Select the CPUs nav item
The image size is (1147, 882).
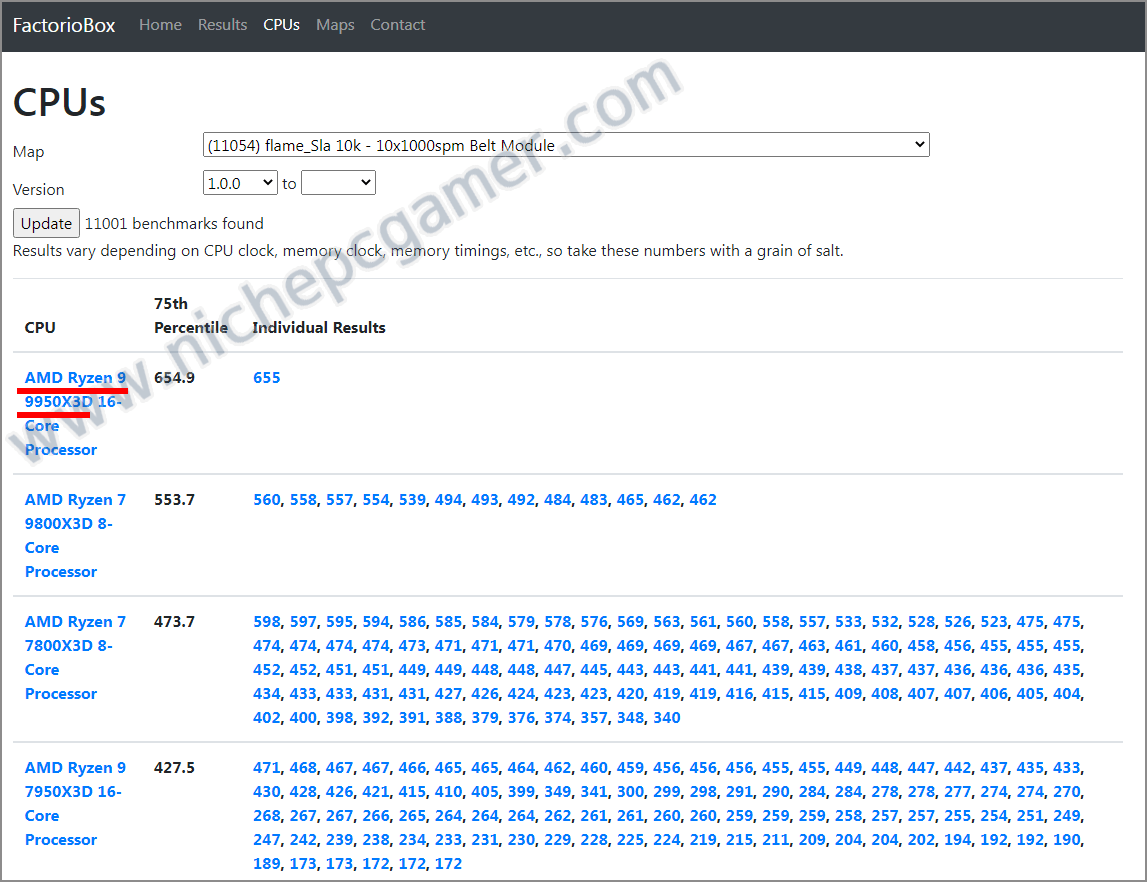click(x=282, y=25)
